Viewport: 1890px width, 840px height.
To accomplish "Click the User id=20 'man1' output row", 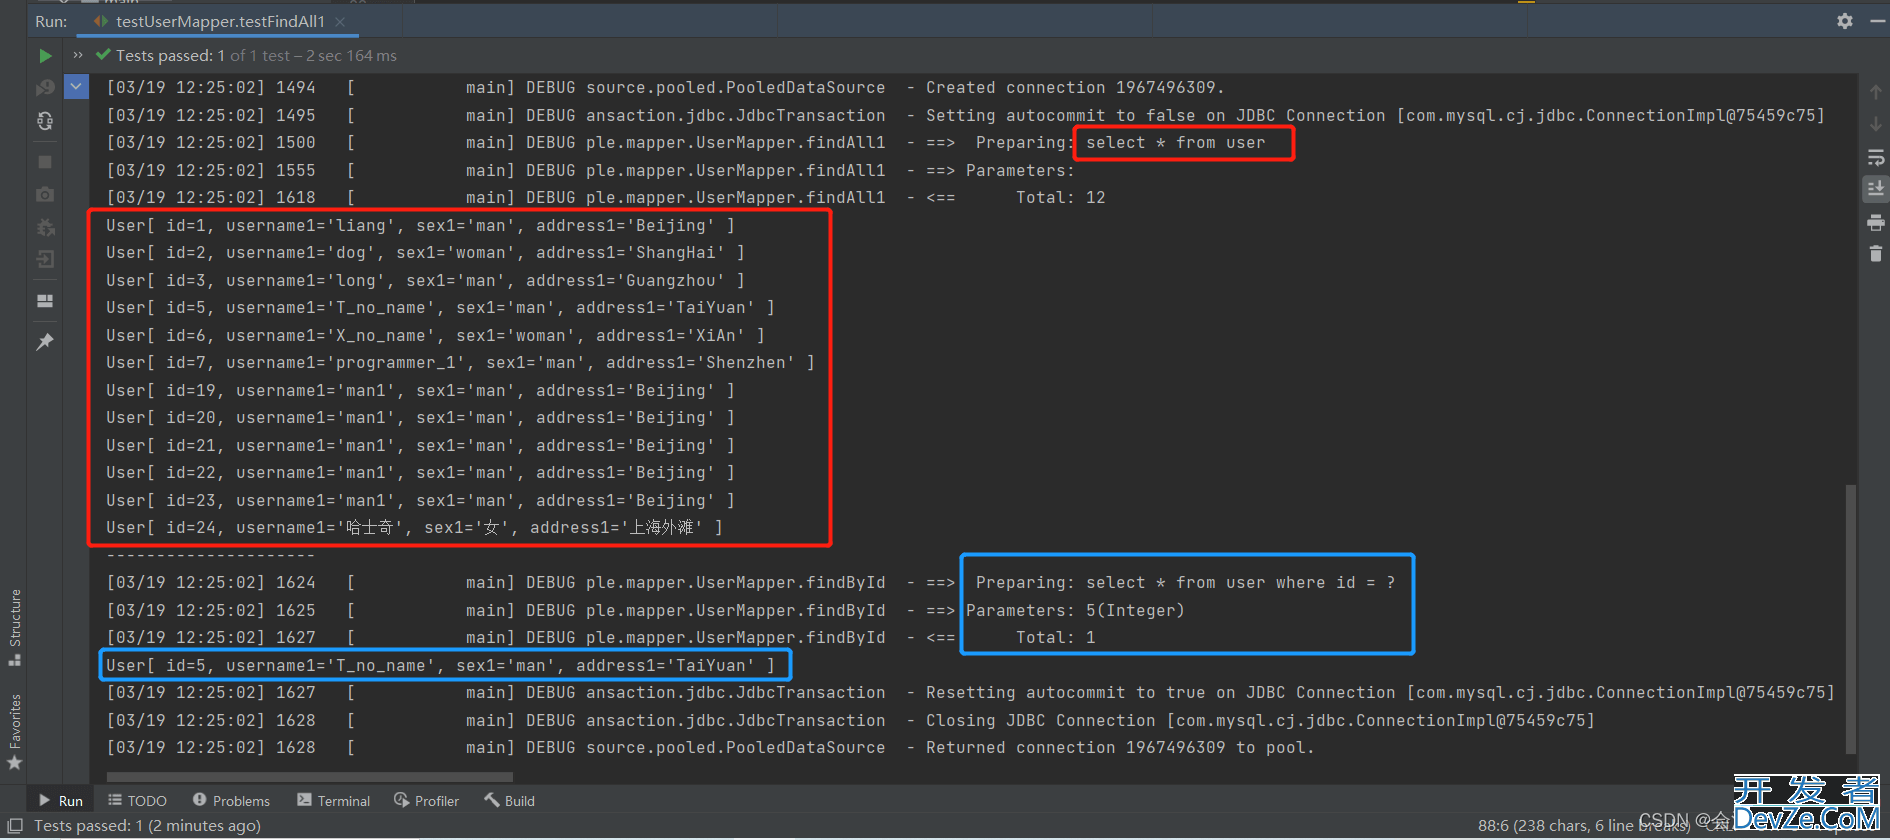I will tap(420, 418).
